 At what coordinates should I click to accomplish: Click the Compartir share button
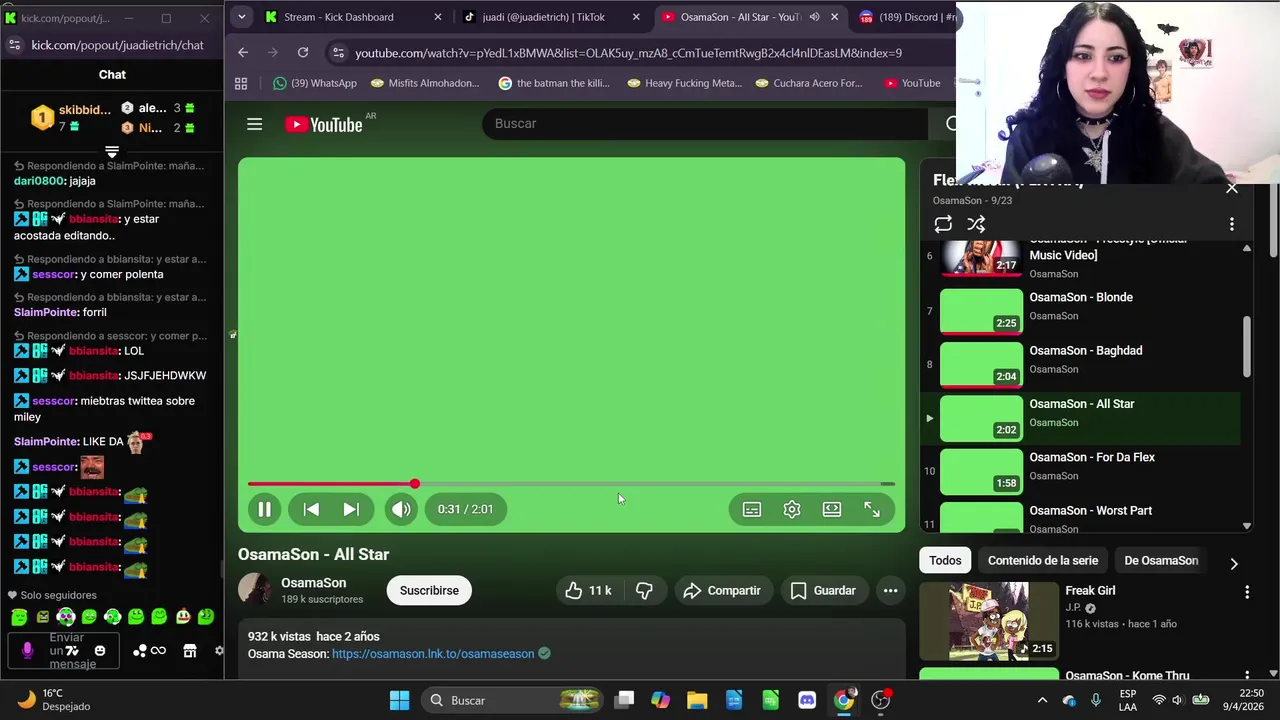(x=722, y=590)
